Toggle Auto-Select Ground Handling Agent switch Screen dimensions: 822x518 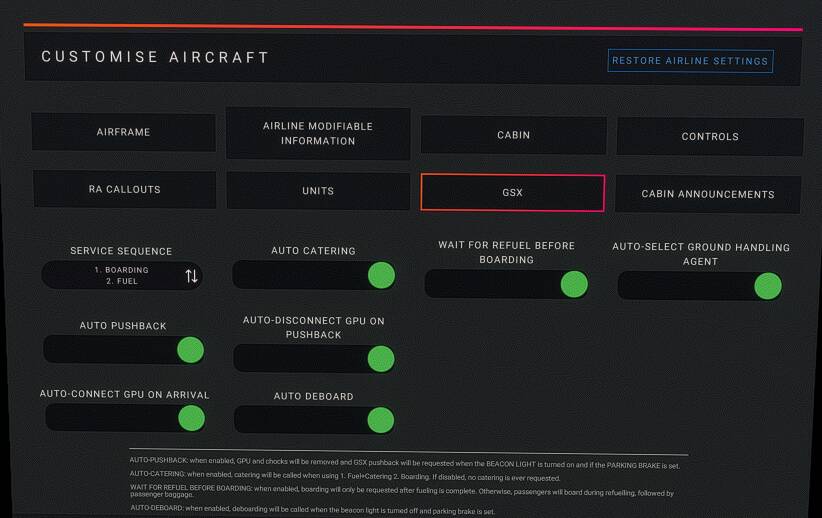click(766, 286)
